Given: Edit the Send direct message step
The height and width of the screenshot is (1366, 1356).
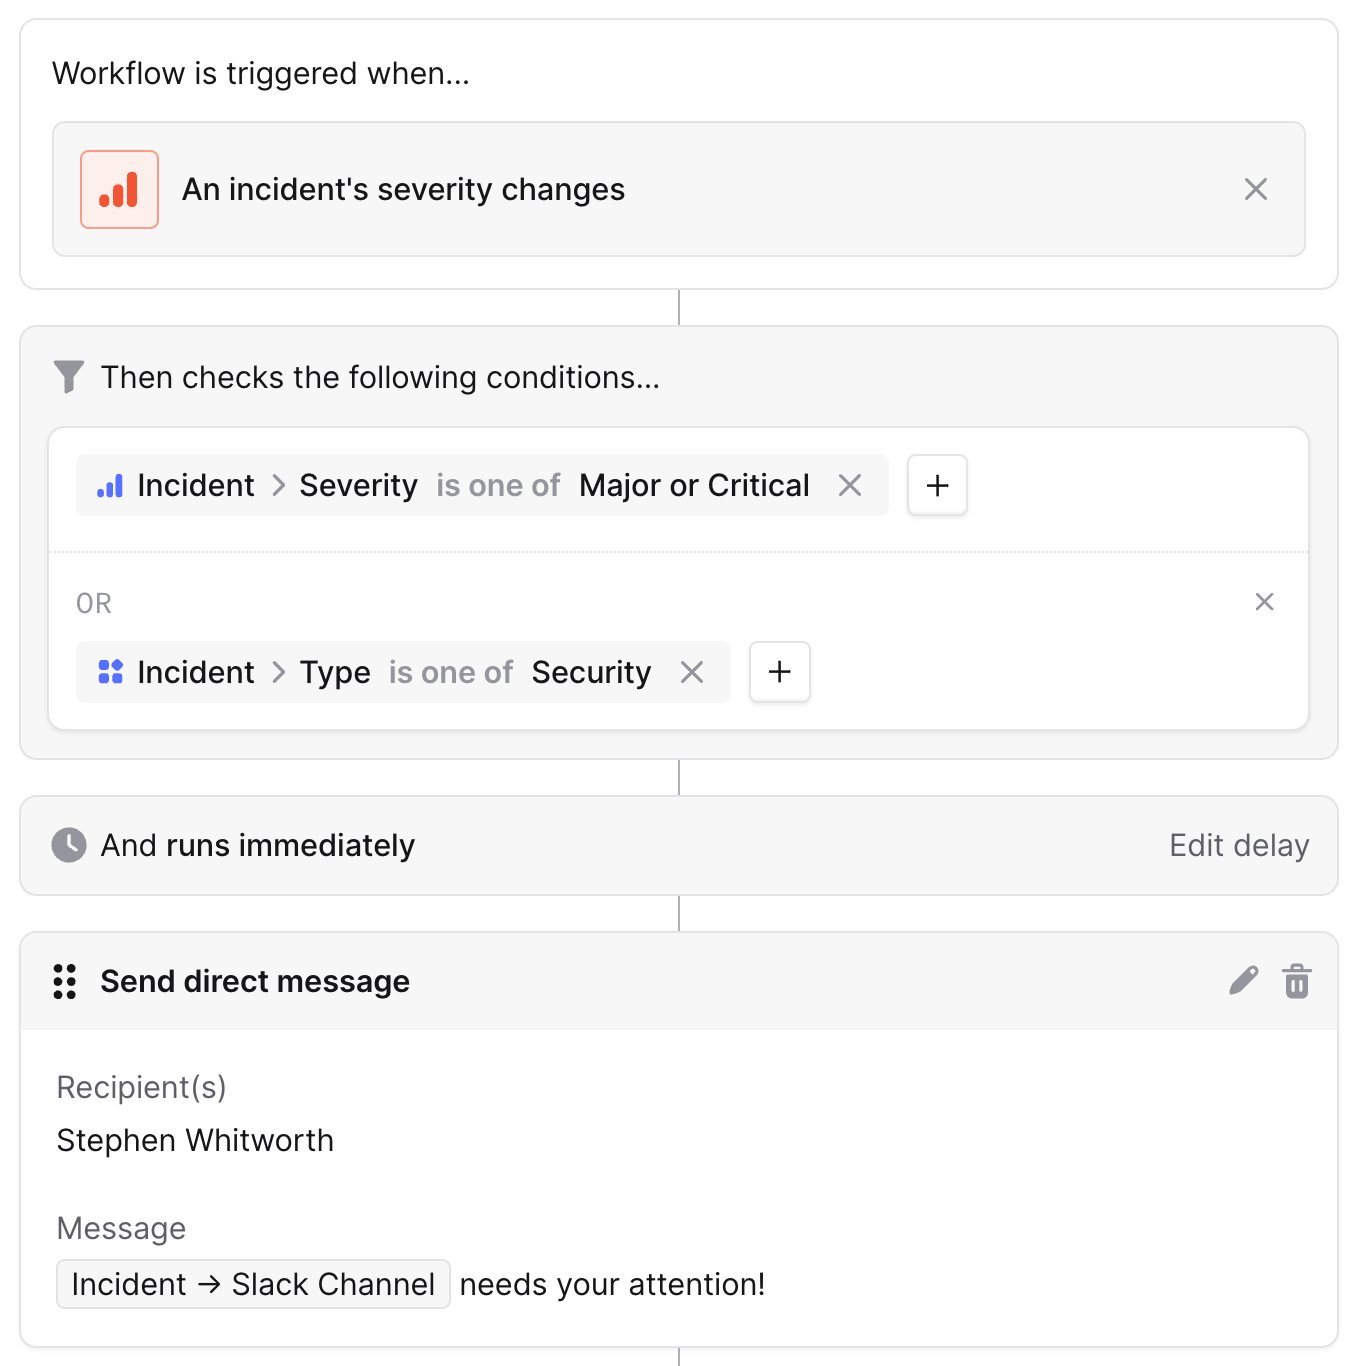Looking at the screenshot, I should click(1243, 981).
